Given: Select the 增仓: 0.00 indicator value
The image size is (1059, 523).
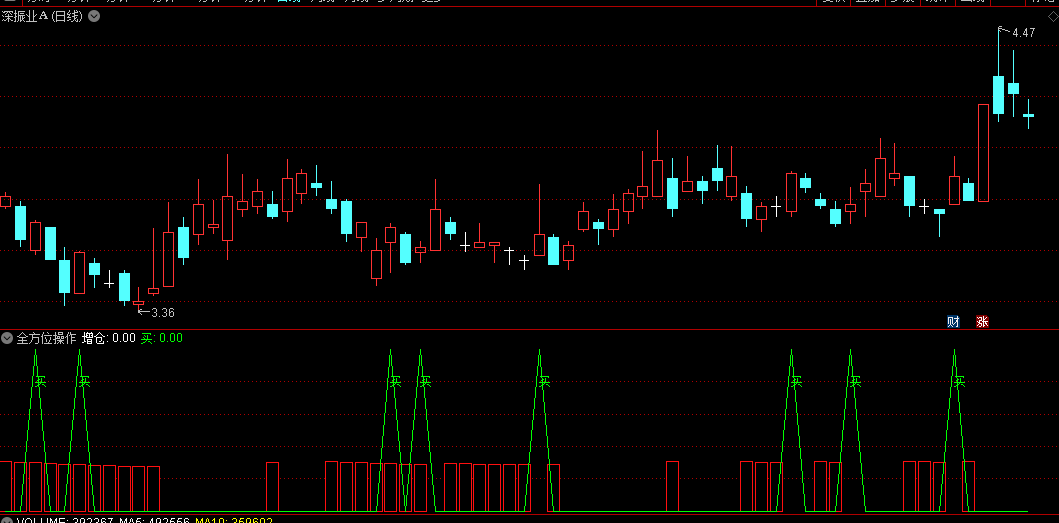Looking at the screenshot, I should (x=109, y=338).
